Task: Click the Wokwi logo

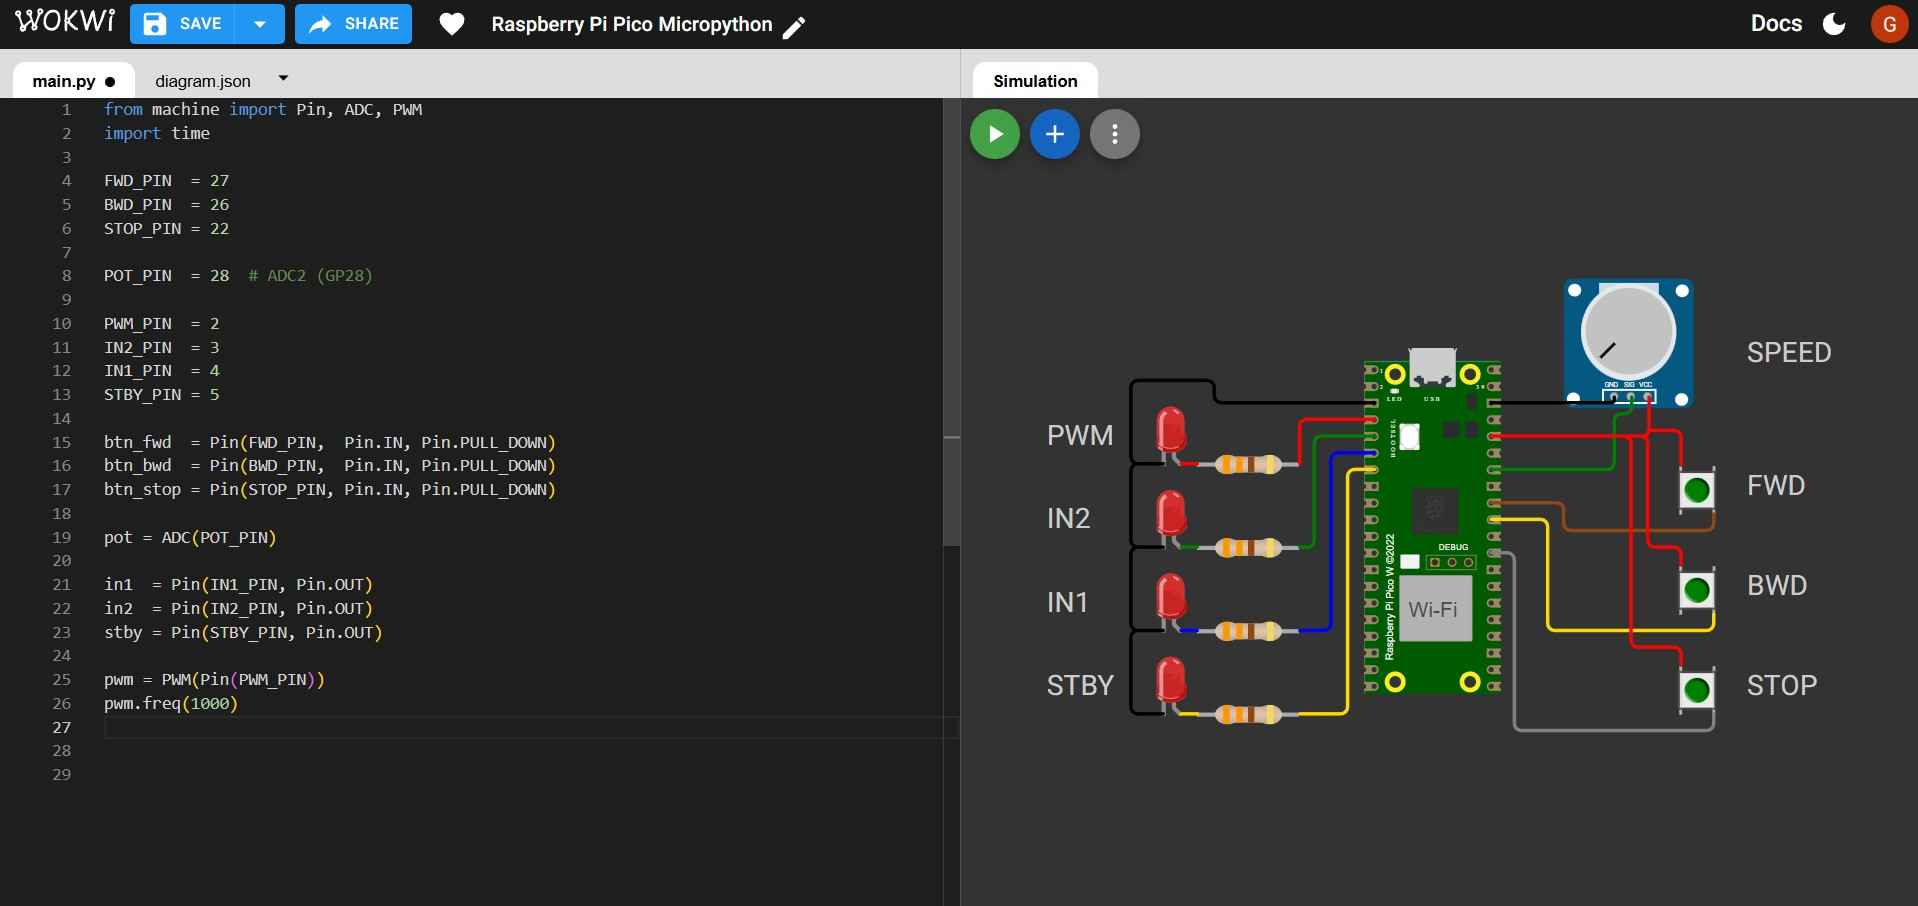Action: tap(64, 20)
